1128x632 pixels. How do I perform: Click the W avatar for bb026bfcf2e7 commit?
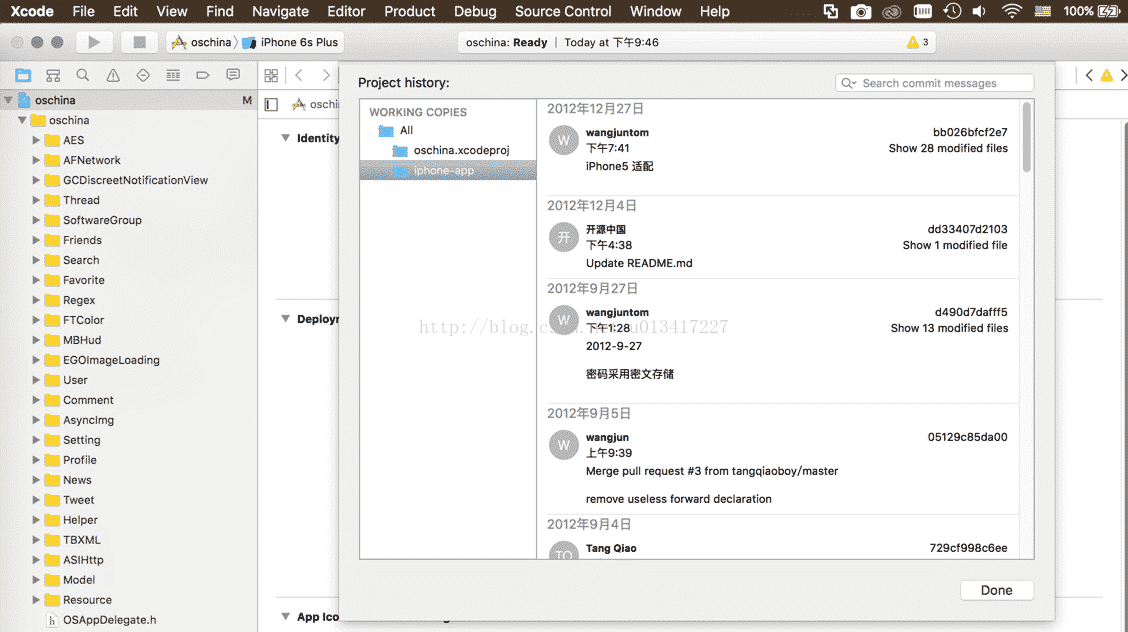[564, 140]
